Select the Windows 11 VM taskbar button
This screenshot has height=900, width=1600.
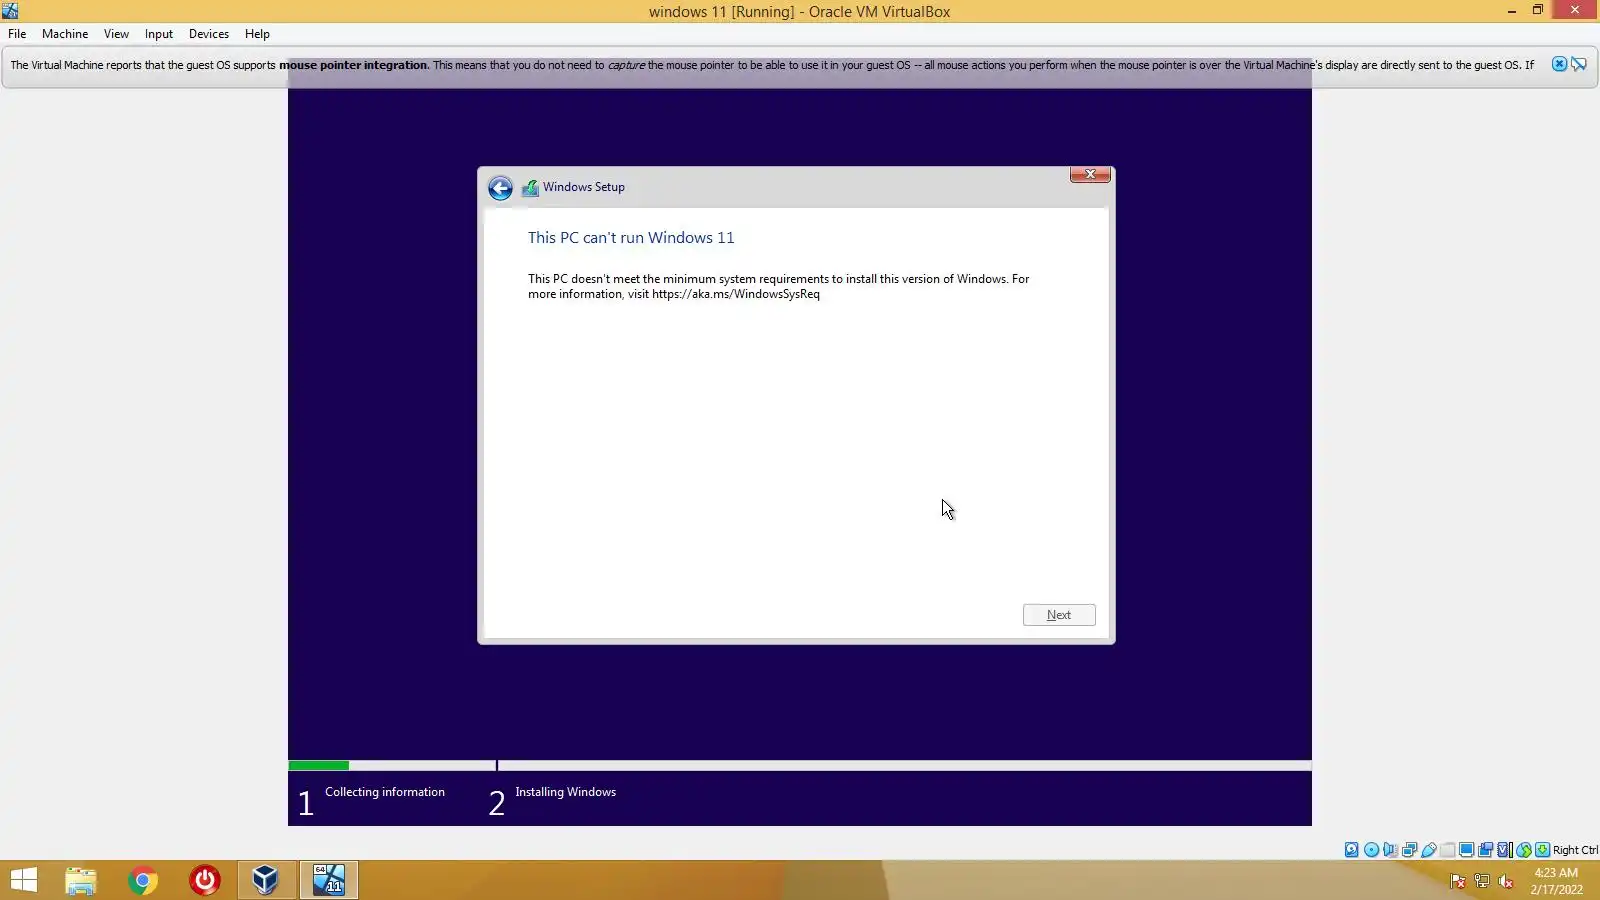pos(329,880)
